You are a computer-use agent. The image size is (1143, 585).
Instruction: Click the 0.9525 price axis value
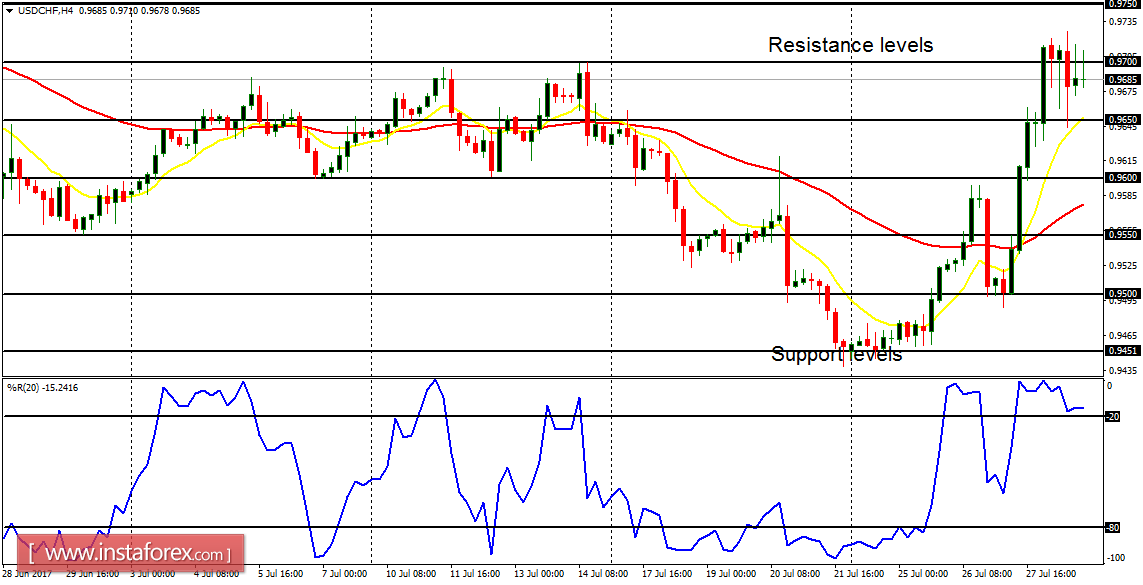coord(1123,265)
